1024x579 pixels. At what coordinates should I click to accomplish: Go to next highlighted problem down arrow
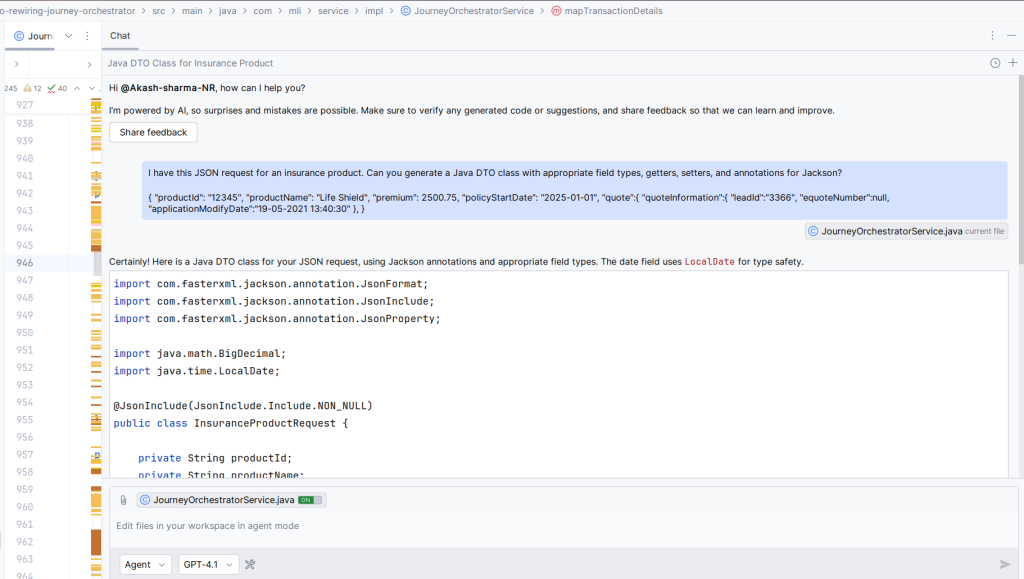91,88
